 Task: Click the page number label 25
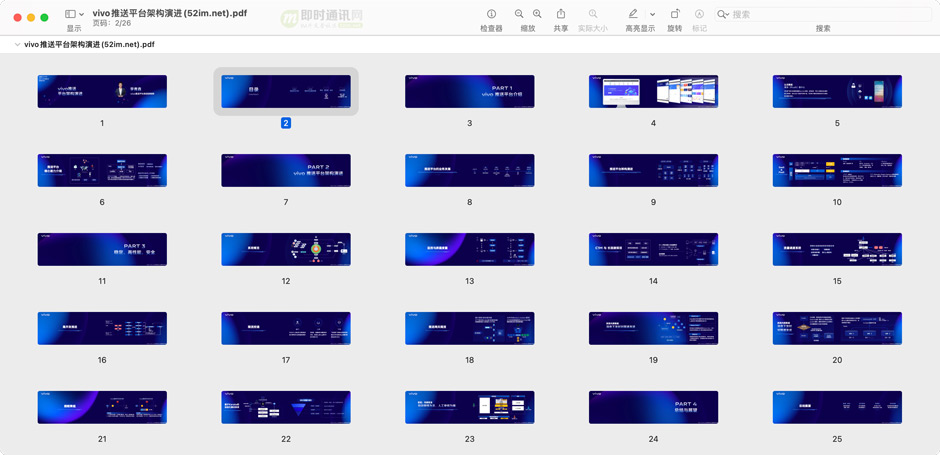[x=837, y=439]
